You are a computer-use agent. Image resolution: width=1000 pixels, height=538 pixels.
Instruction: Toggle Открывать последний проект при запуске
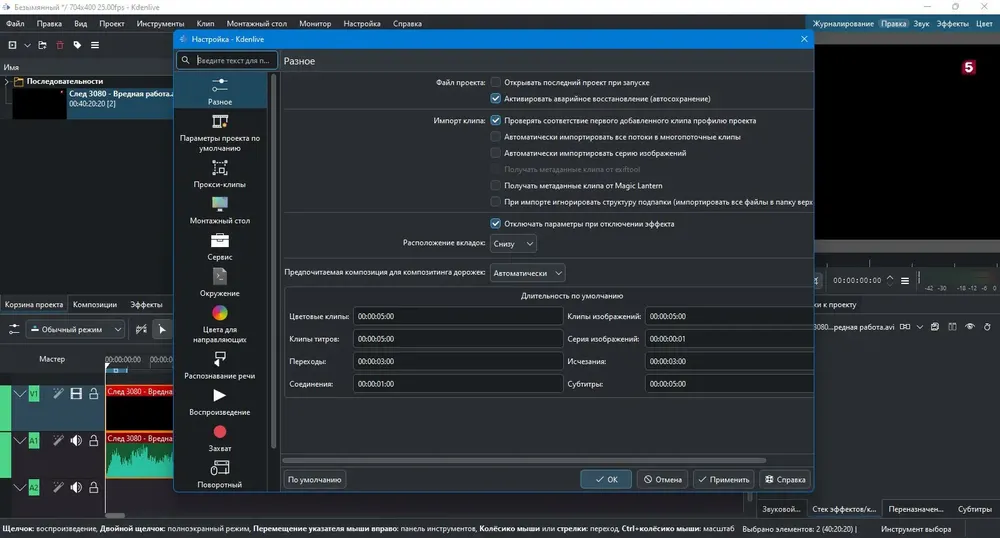(x=496, y=82)
